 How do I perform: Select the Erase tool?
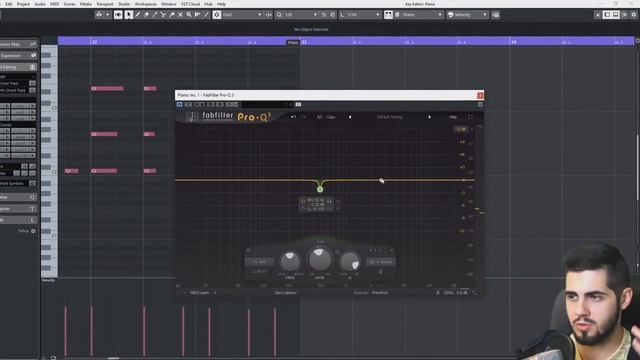click(146, 15)
